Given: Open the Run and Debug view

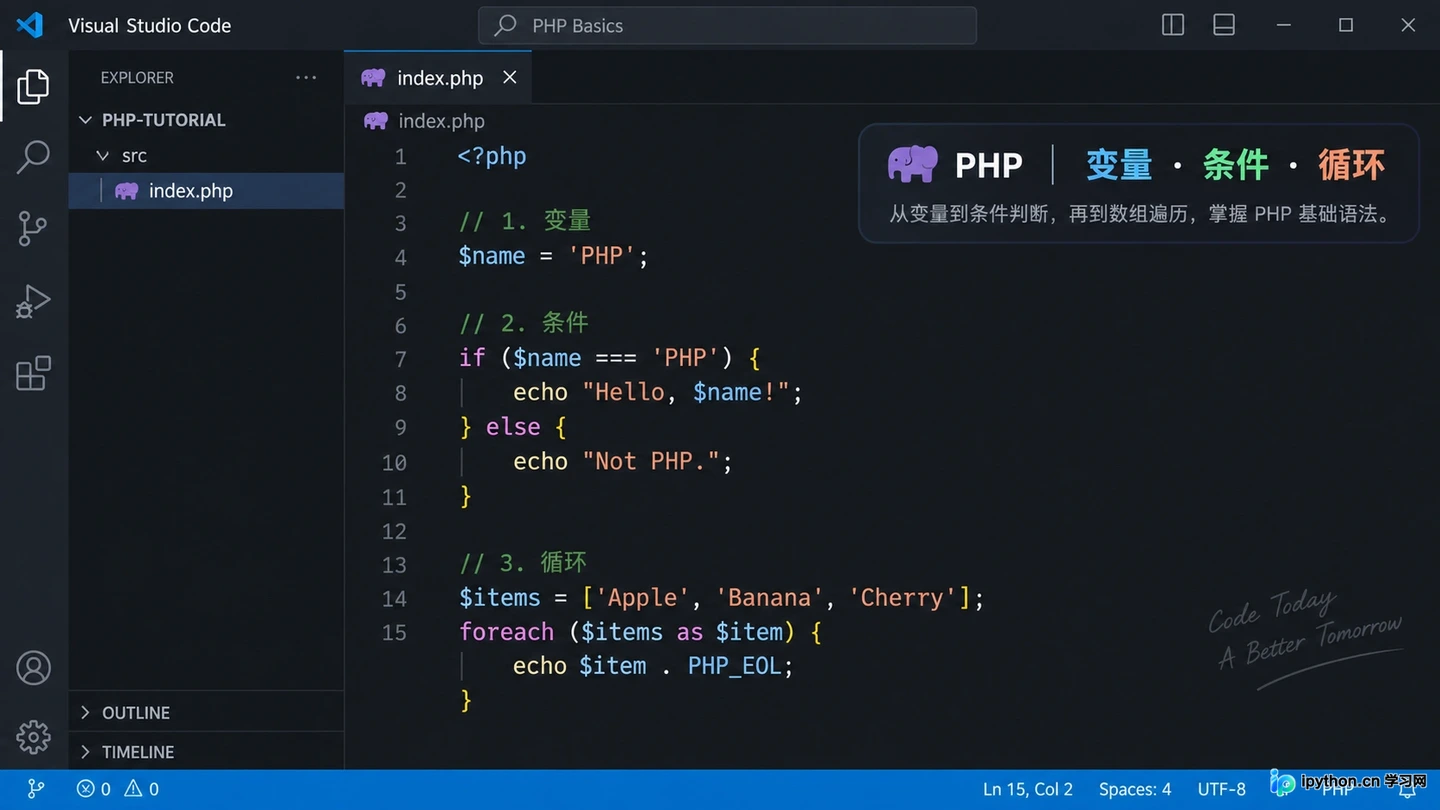Looking at the screenshot, I should pos(33,301).
